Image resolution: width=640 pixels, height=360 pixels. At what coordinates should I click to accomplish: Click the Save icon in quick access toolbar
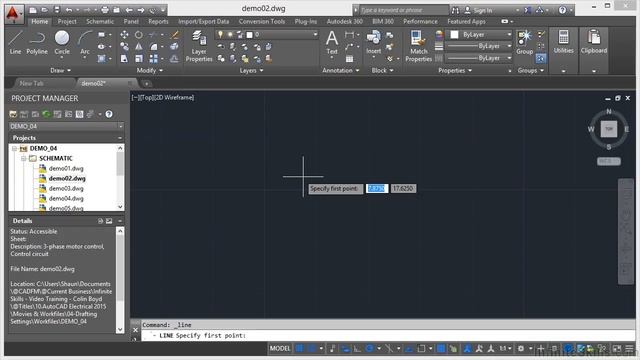(56, 10)
